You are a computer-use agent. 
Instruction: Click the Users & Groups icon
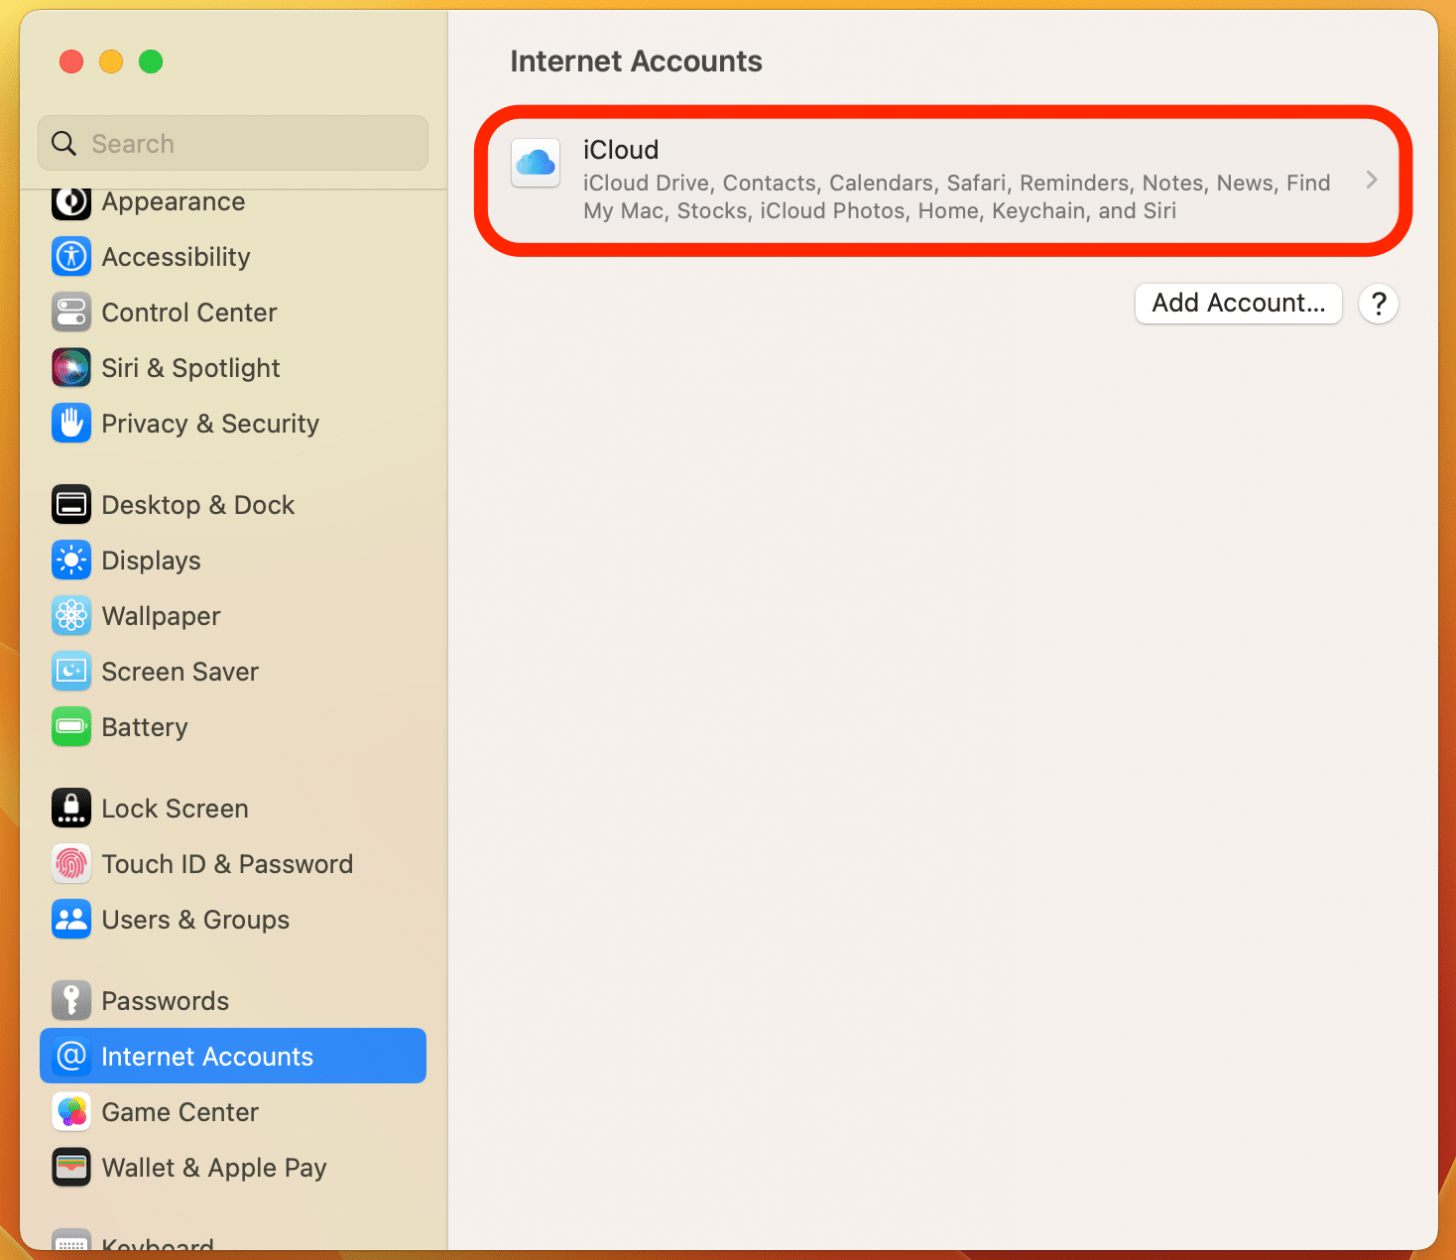click(x=71, y=920)
